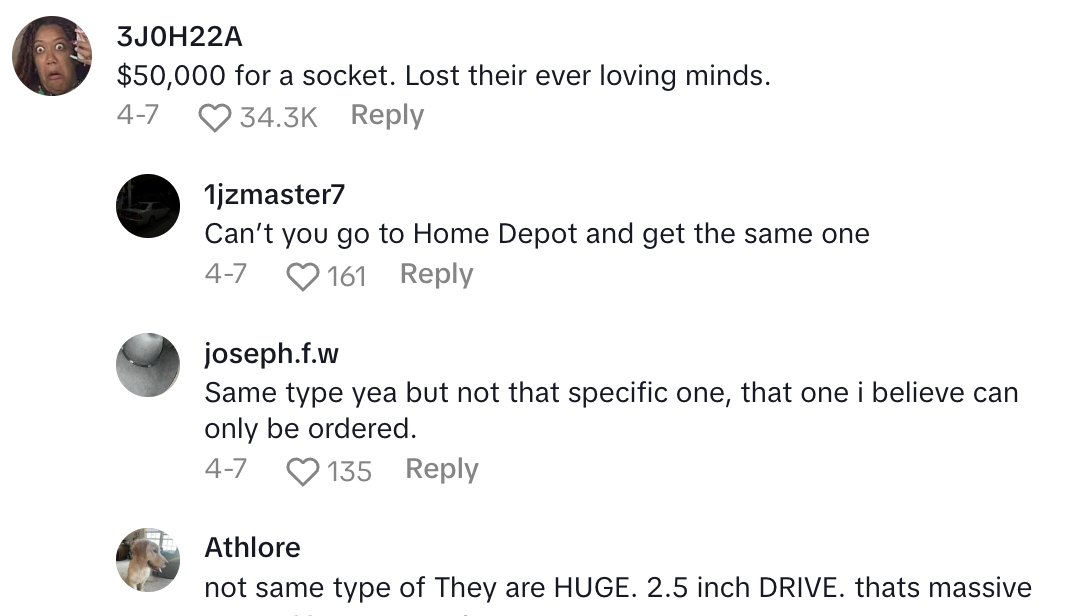Click the 161 like count
The width and height of the screenshot is (1066, 616).
pyautogui.click(x=346, y=276)
